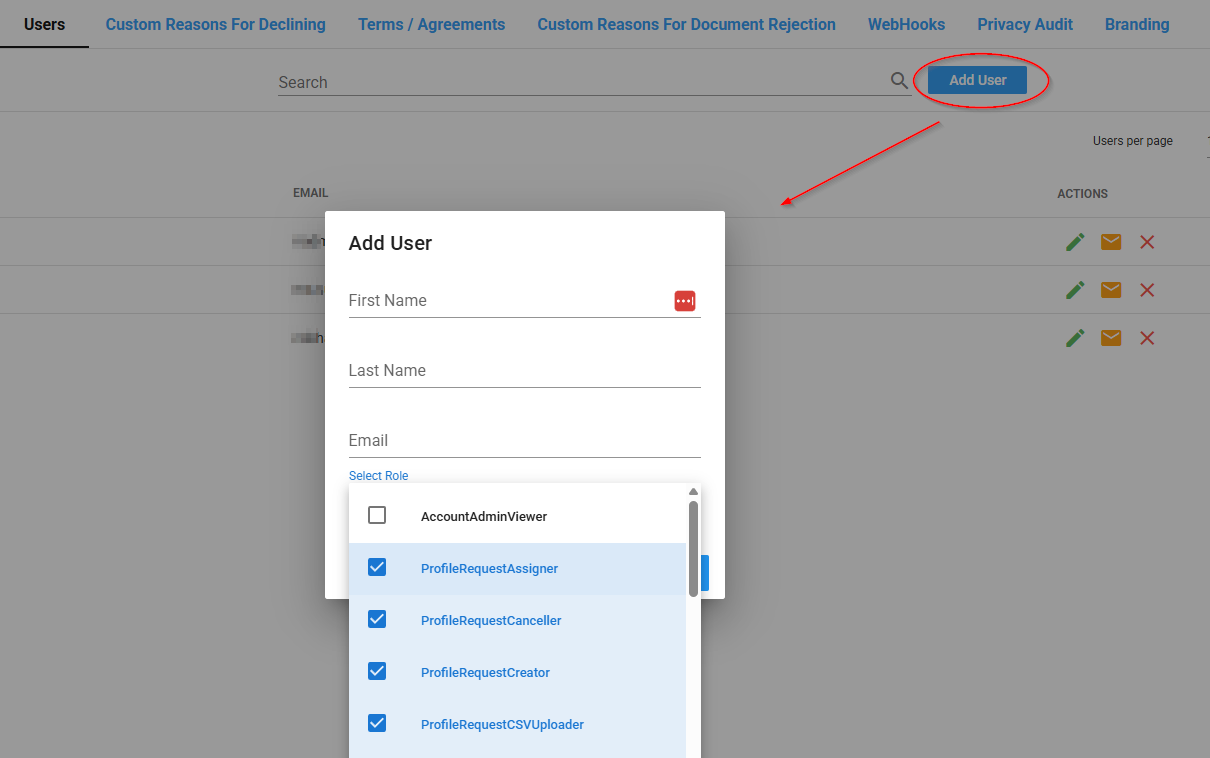Screen dimensions: 1210x758
Task: Click the edit pencil icon in second user row
Action: pos(1075,290)
